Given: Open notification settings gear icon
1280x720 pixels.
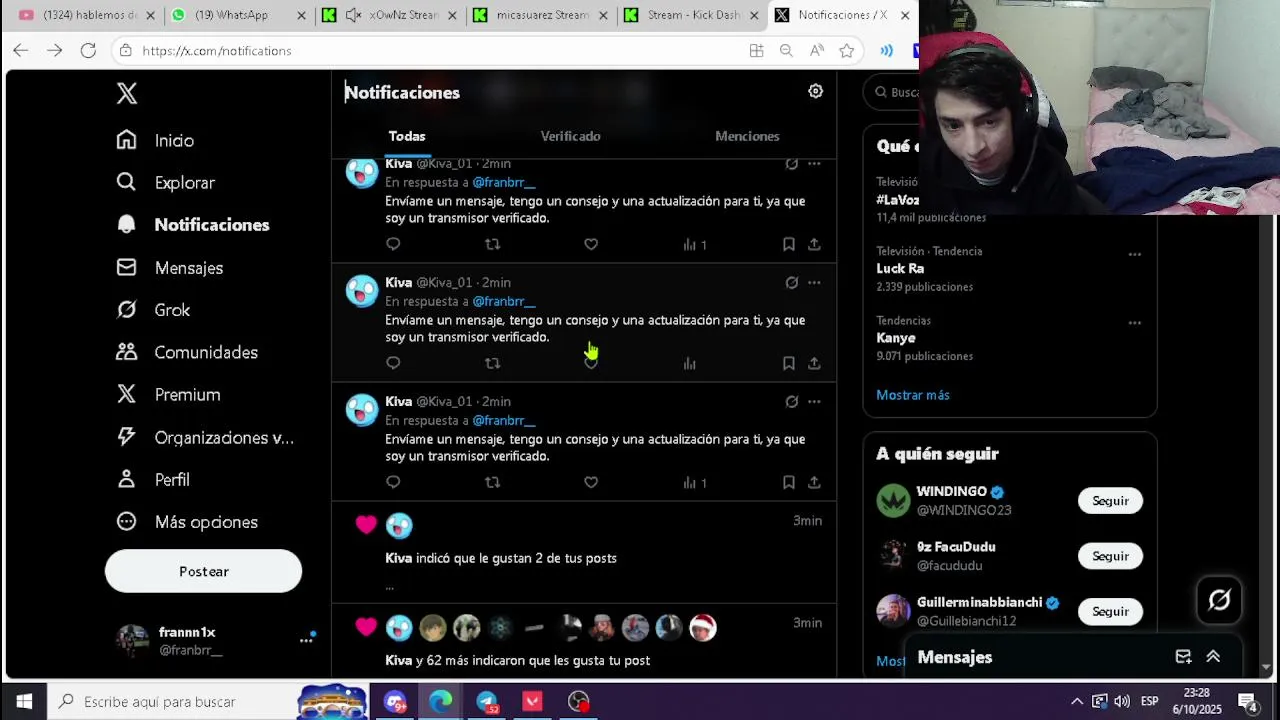Looking at the screenshot, I should [816, 92].
